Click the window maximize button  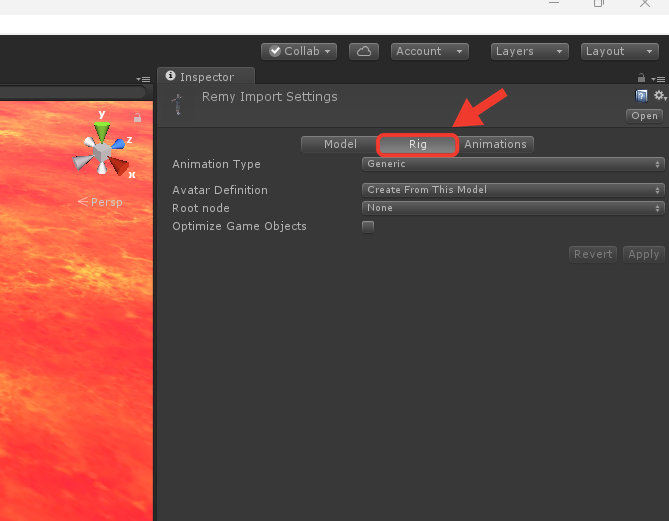point(599,3)
